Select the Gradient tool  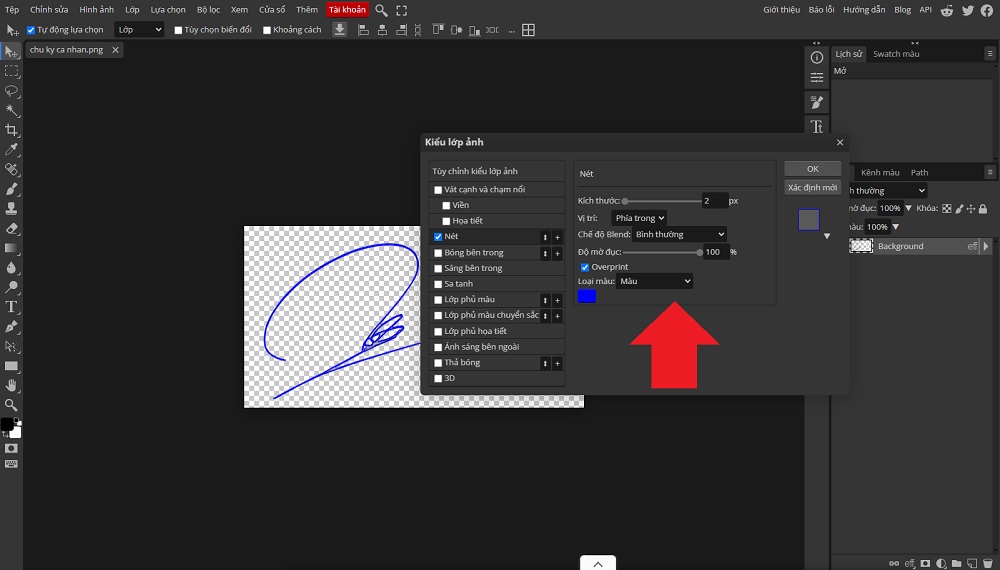(11, 248)
